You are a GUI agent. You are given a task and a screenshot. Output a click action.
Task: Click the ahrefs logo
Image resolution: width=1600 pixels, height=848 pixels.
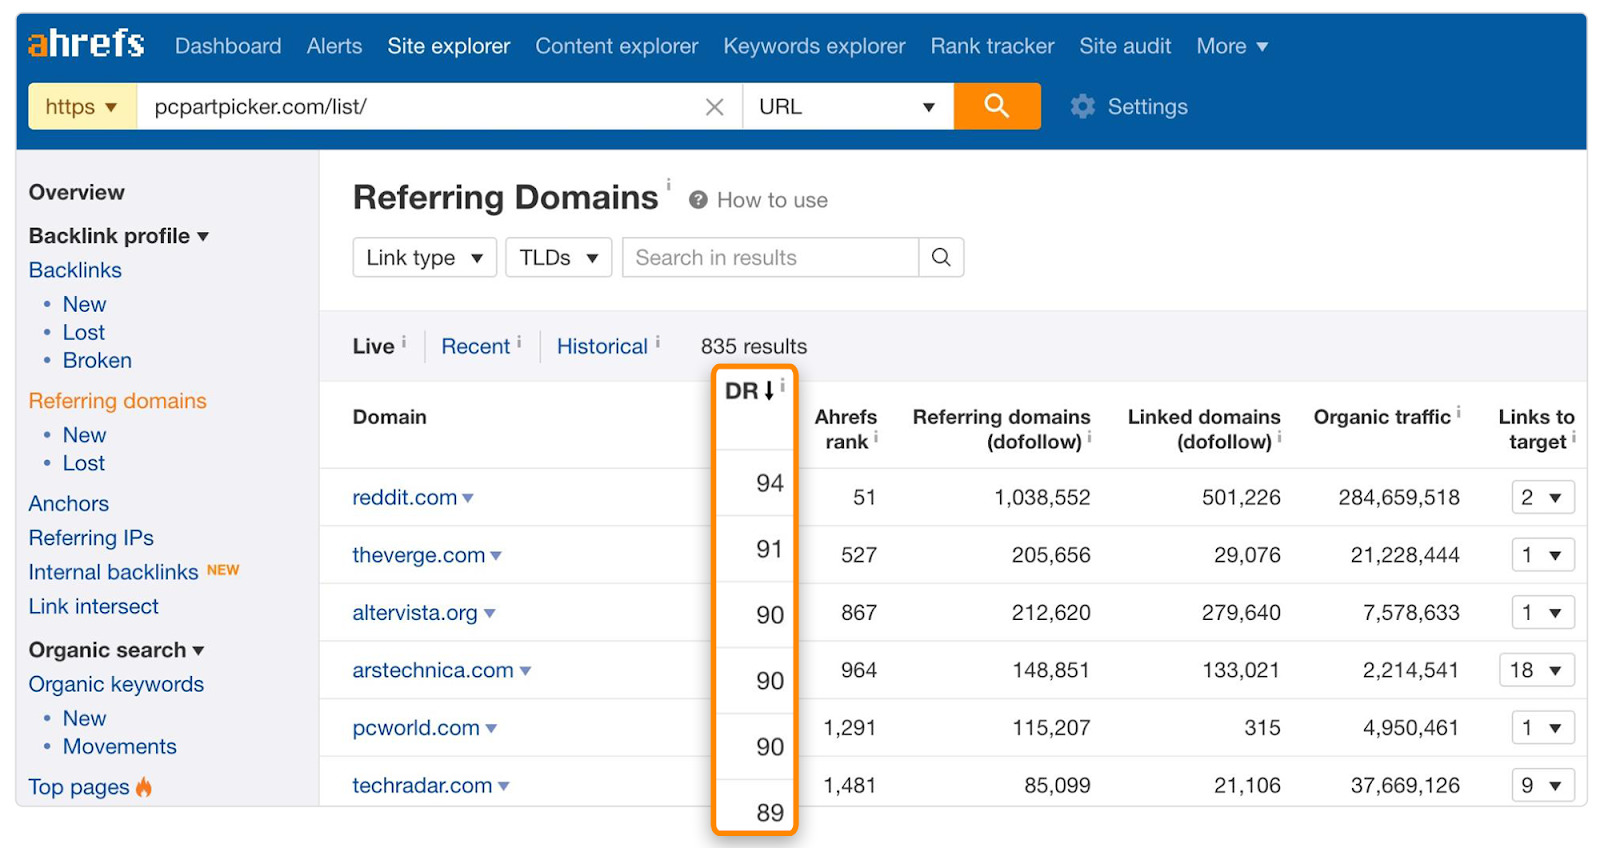pos(86,44)
